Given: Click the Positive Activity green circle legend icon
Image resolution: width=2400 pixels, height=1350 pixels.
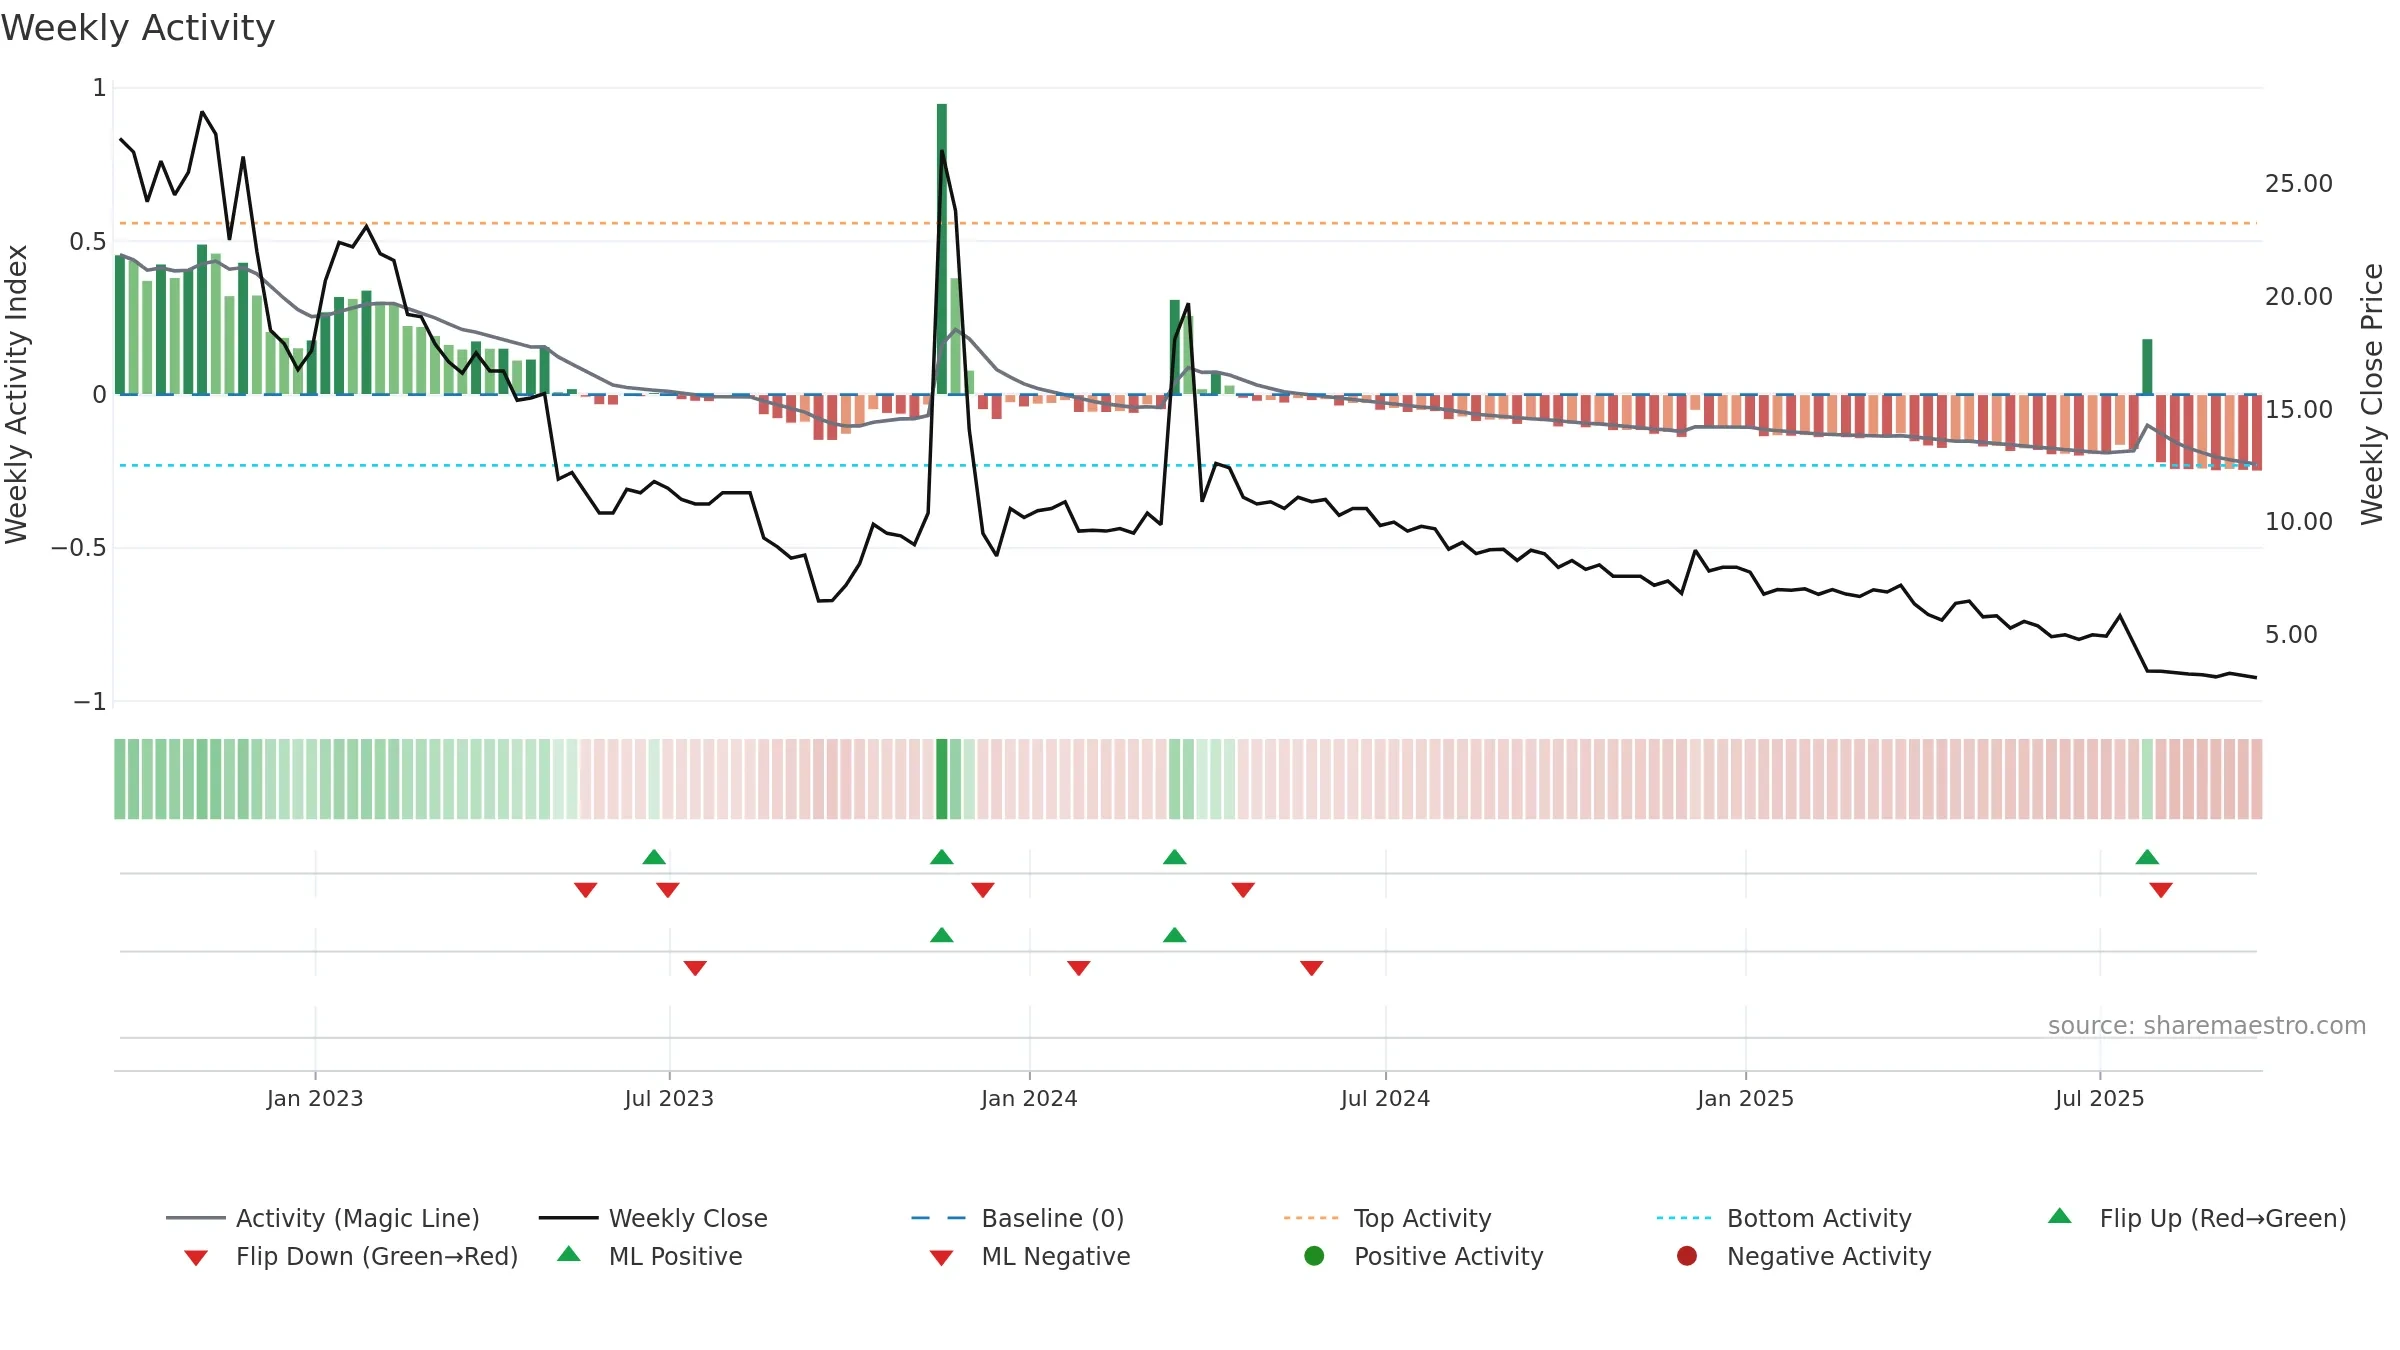Looking at the screenshot, I should click(x=1314, y=1256).
